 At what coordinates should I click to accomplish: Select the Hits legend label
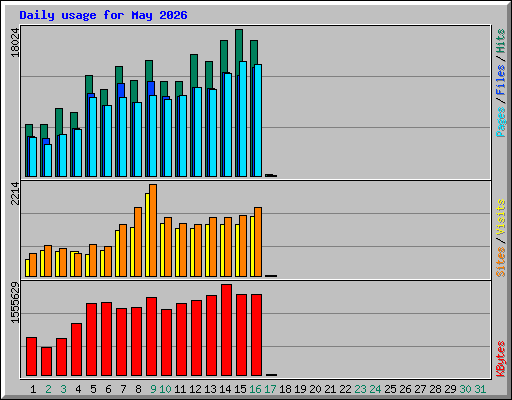pyautogui.click(x=500, y=41)
